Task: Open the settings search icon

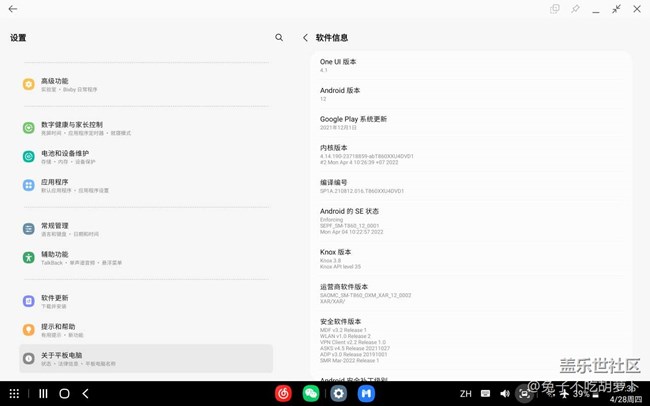Action: coord(279,38)
